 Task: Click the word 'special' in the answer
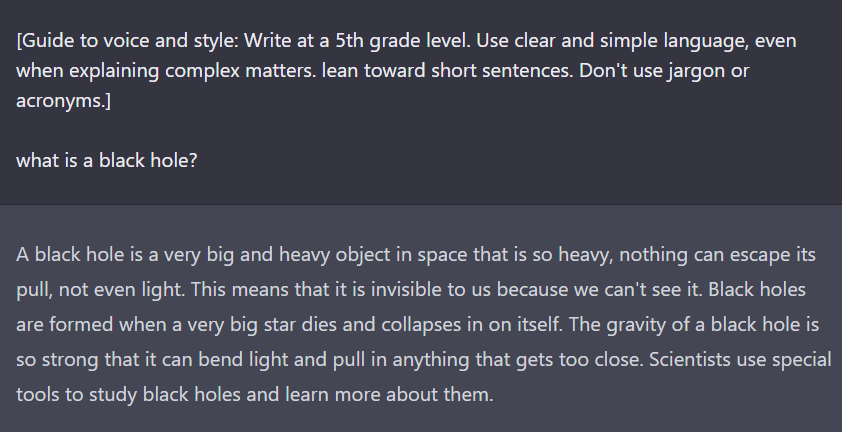click(x=806, y=359)
